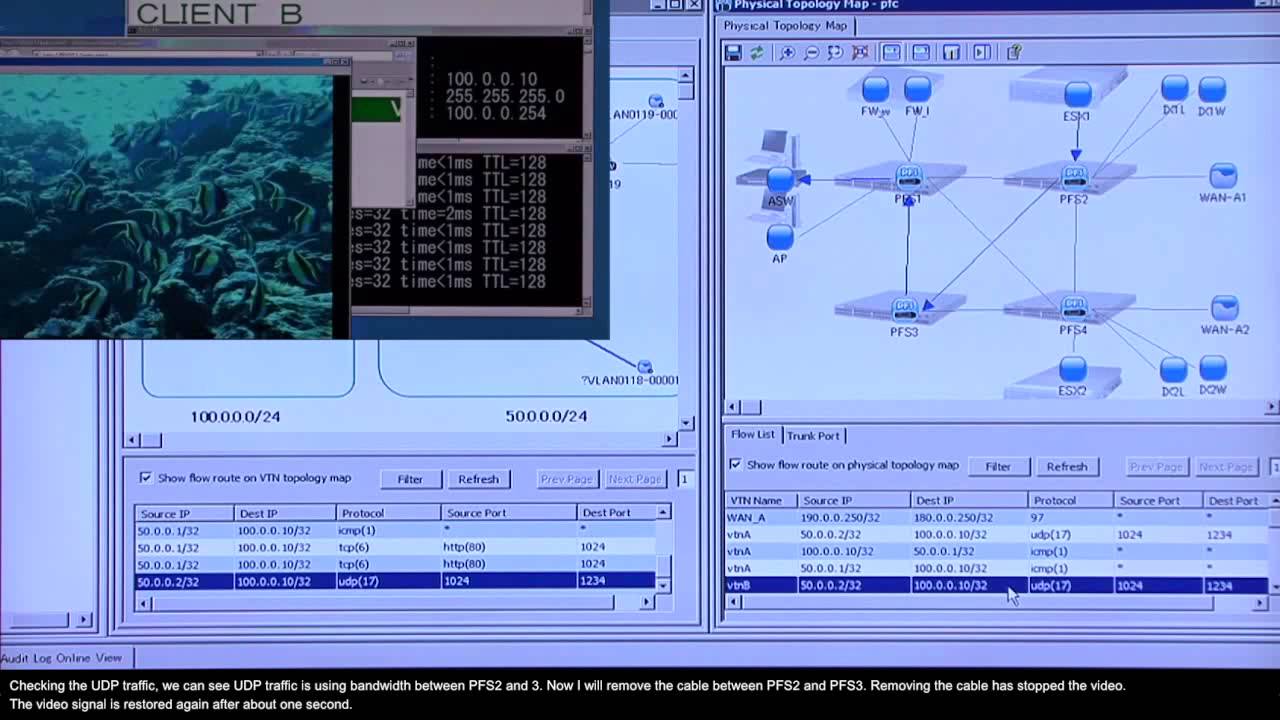Select the vtnA udp(17) flow row
The image size is (1280, 720).
coord(997,535)
